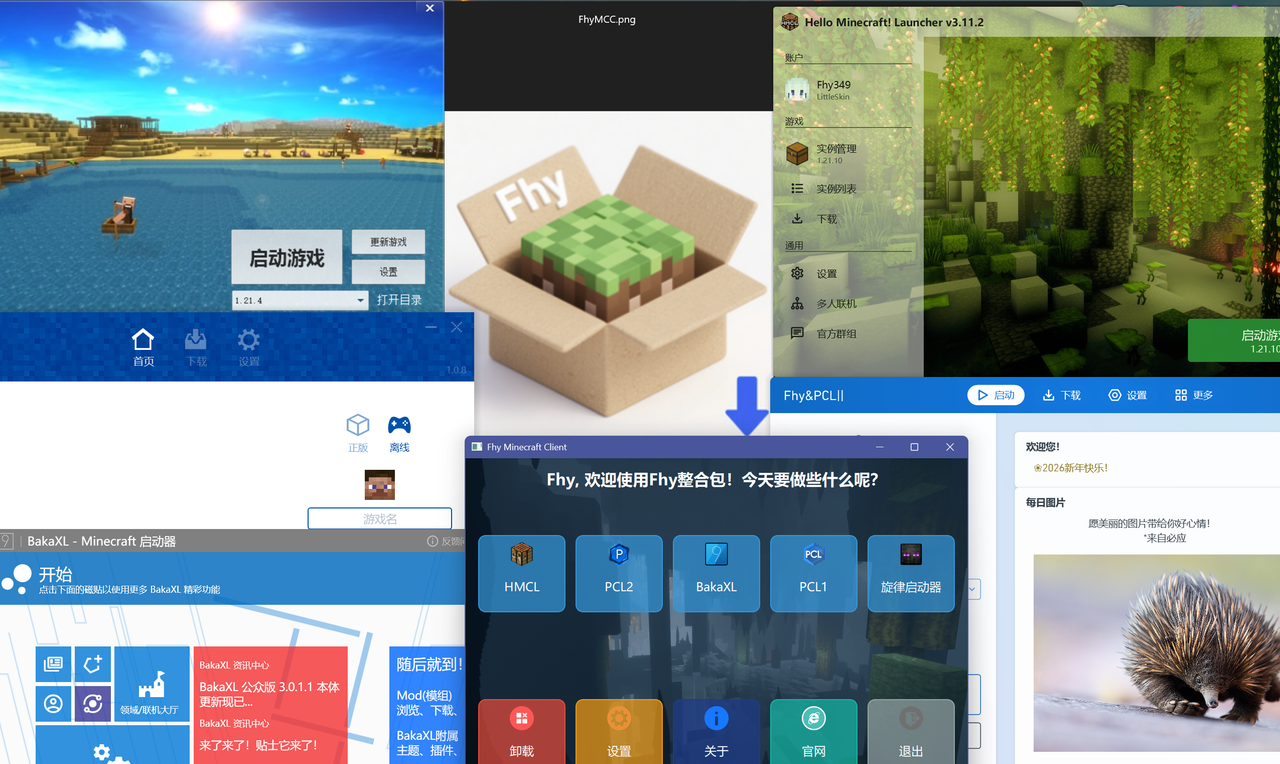Image resolution: width=1280 pixels, height=764 pixels.
Task: Click the 更新游戏 button
Action: pos(388,242)
